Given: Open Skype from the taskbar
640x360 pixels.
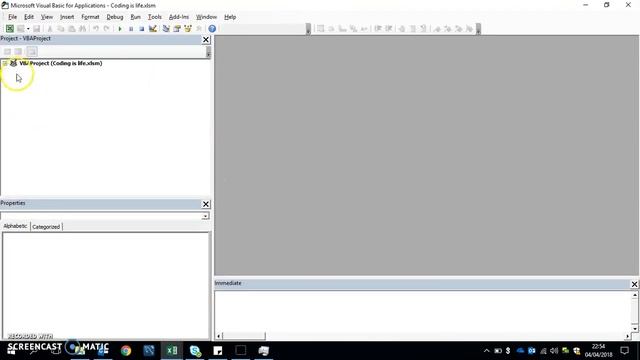Looking at the screenshot, I should (x=195, y=351).
